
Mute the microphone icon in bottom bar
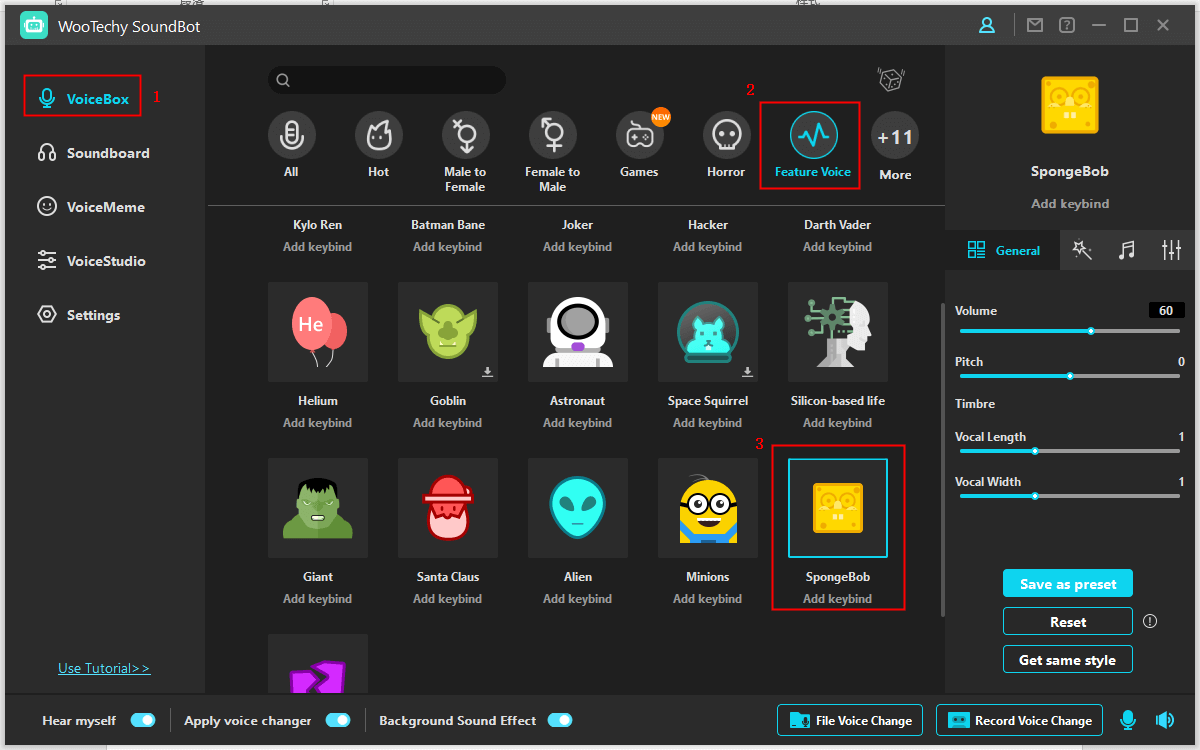point(1128,720)
